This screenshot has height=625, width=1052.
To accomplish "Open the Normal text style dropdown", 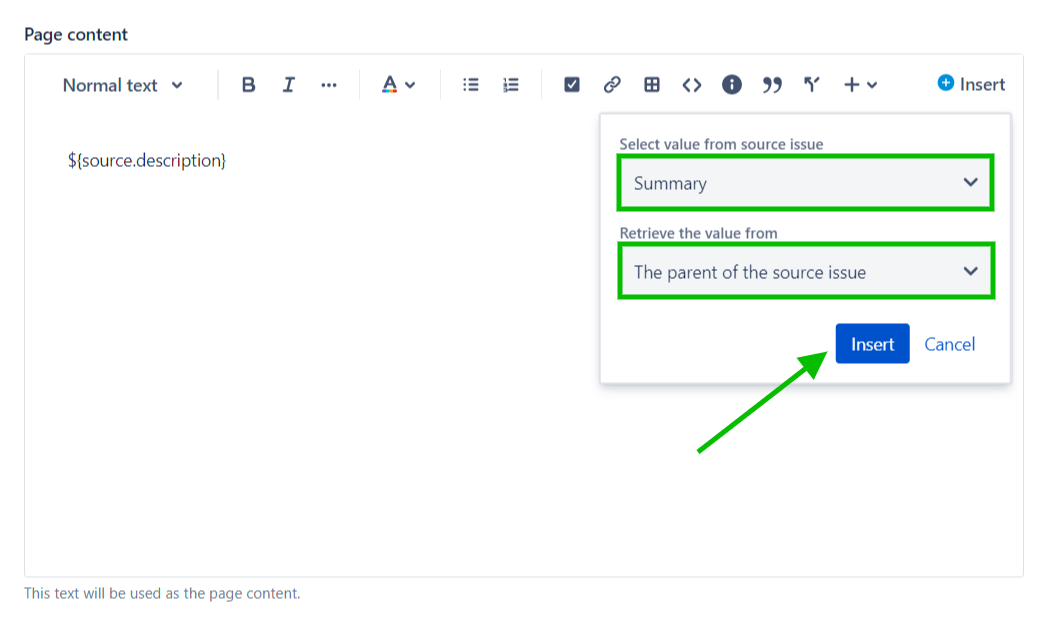I will coord(122,85).
